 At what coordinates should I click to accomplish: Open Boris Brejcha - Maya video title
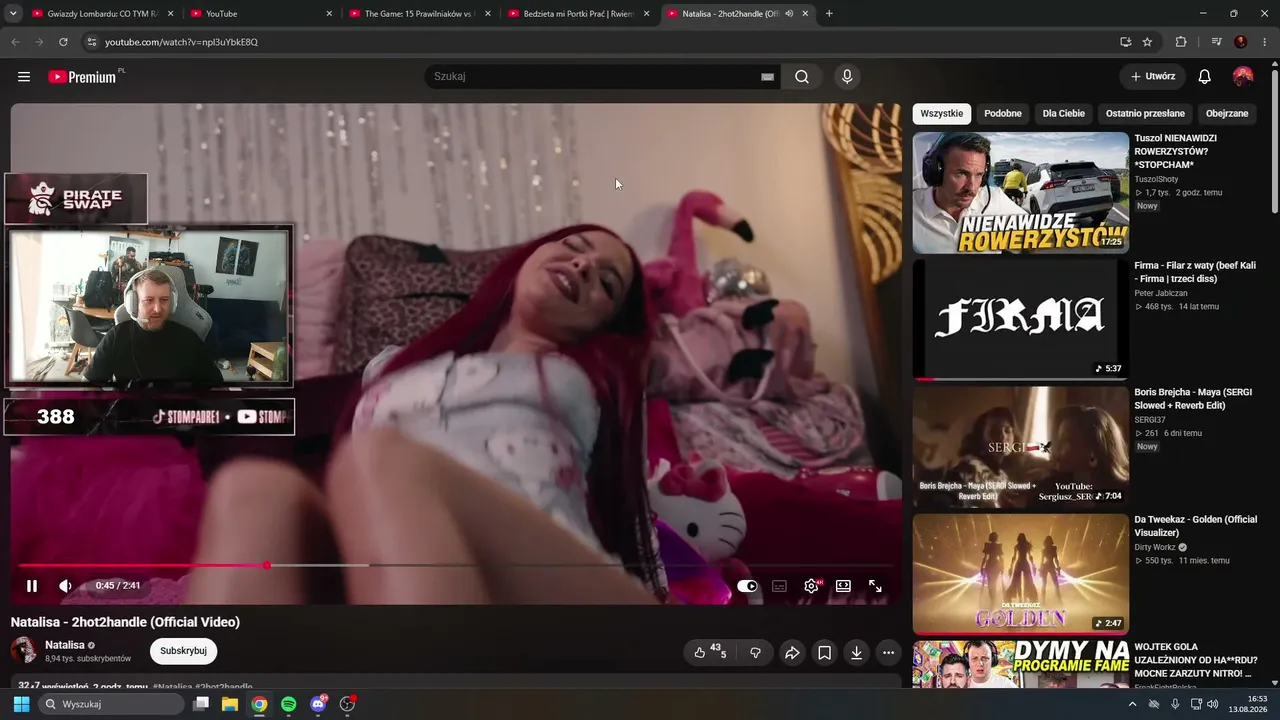point(1193,398)
